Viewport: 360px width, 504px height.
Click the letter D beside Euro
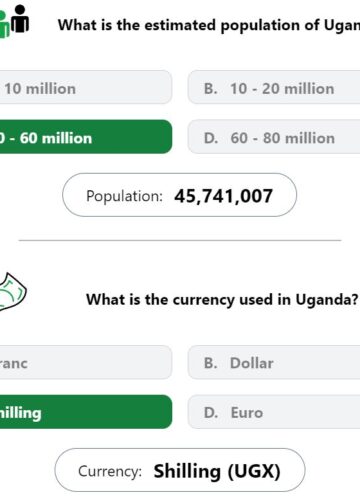(211, 413)
